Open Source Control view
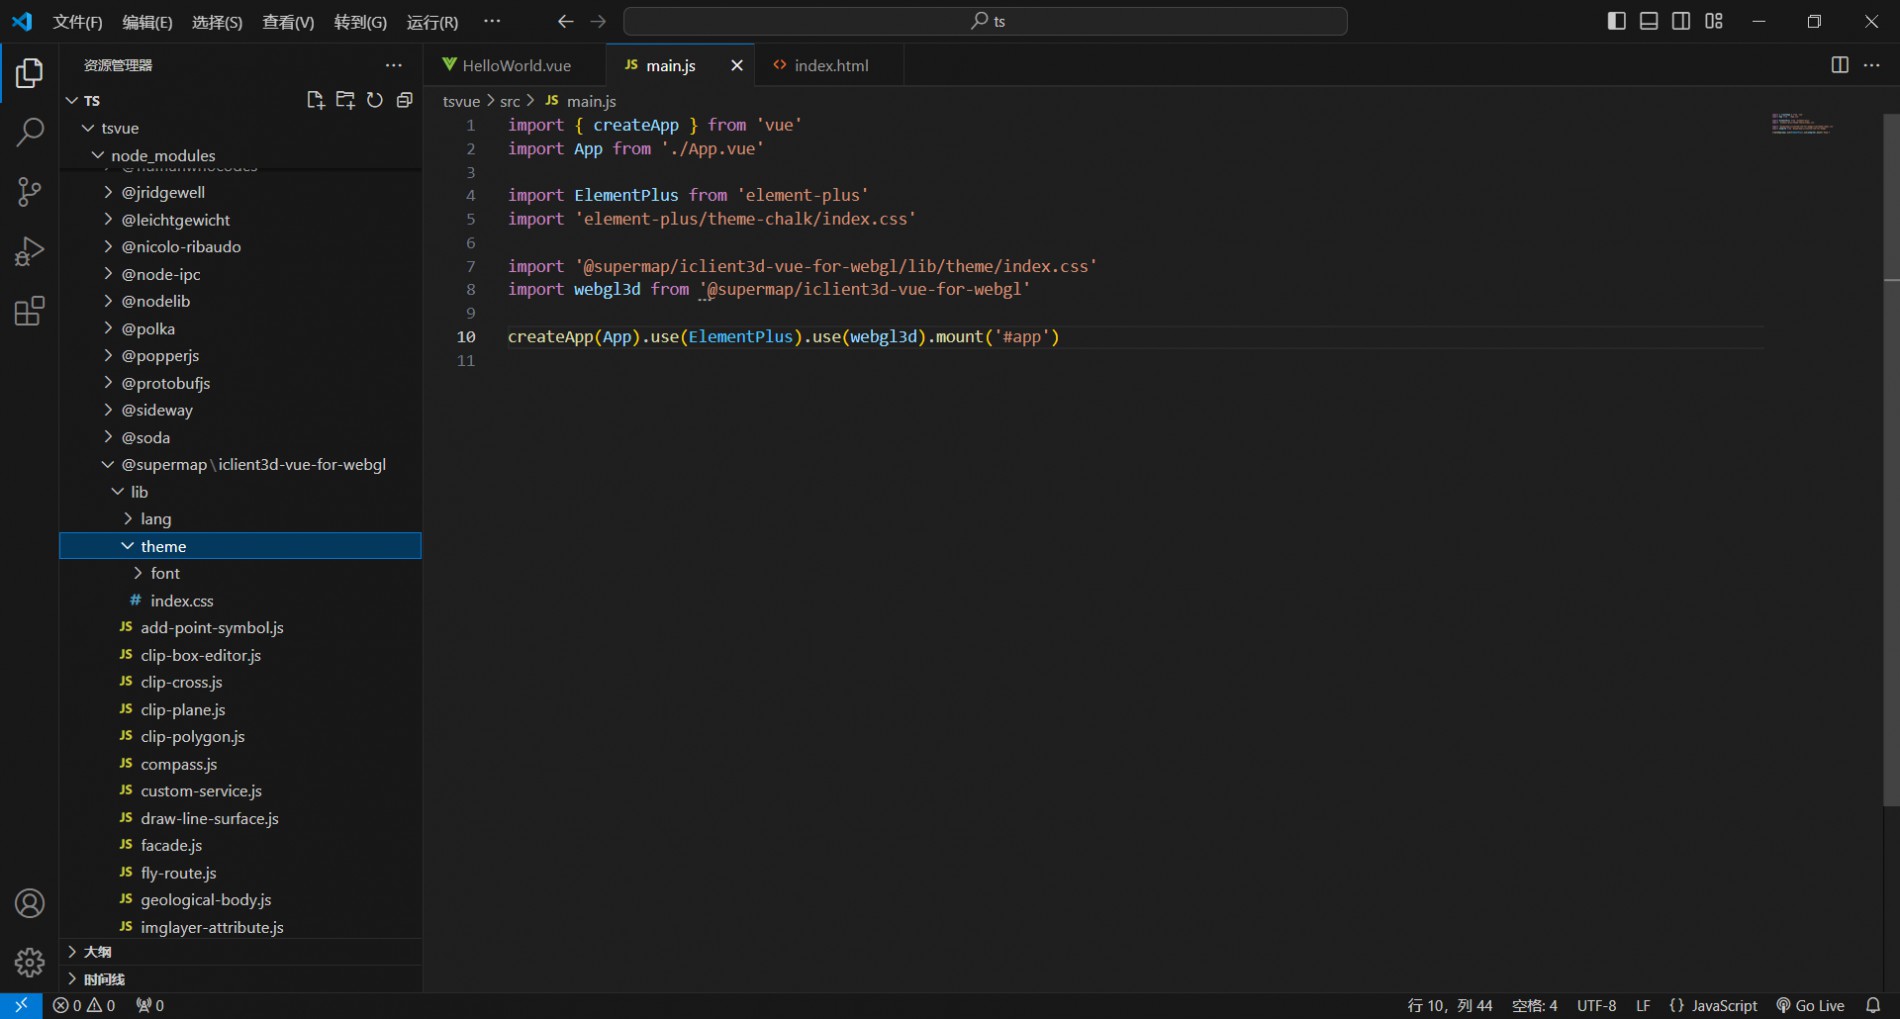 tap(29, 191)
